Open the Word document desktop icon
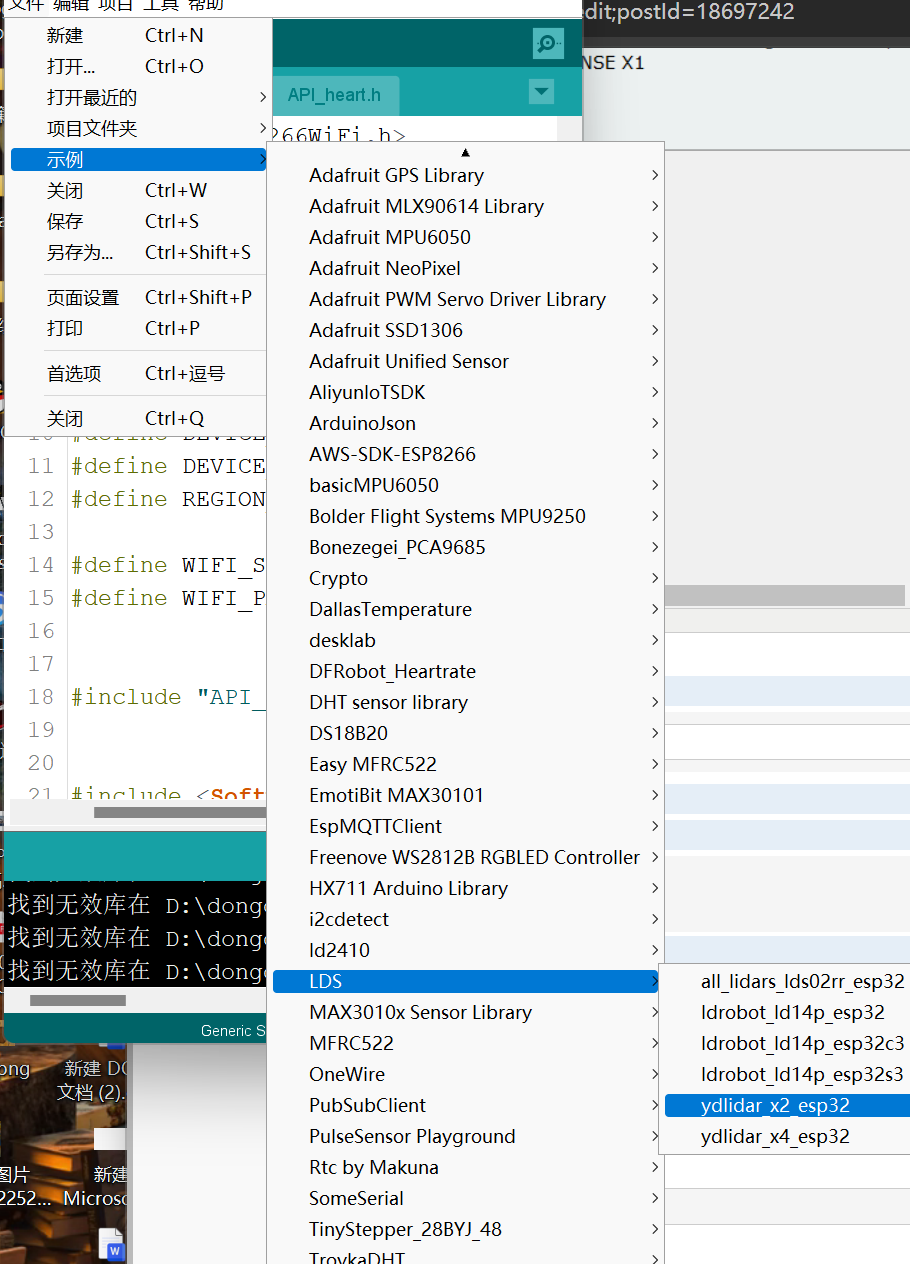 tap(112, 1243)
